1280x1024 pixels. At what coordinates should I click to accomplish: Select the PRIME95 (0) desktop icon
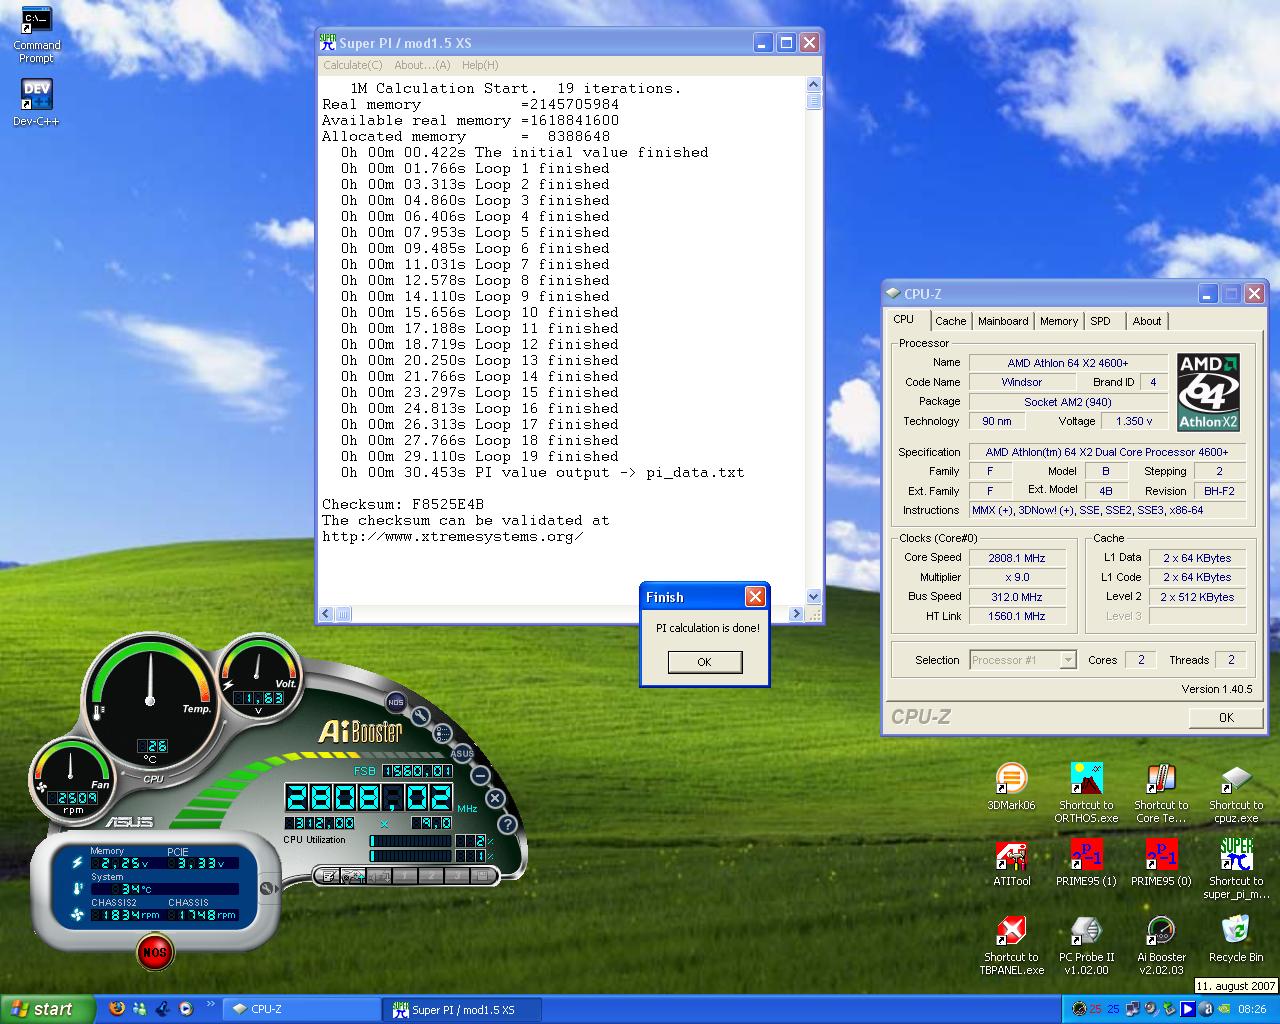[1161, 863]
